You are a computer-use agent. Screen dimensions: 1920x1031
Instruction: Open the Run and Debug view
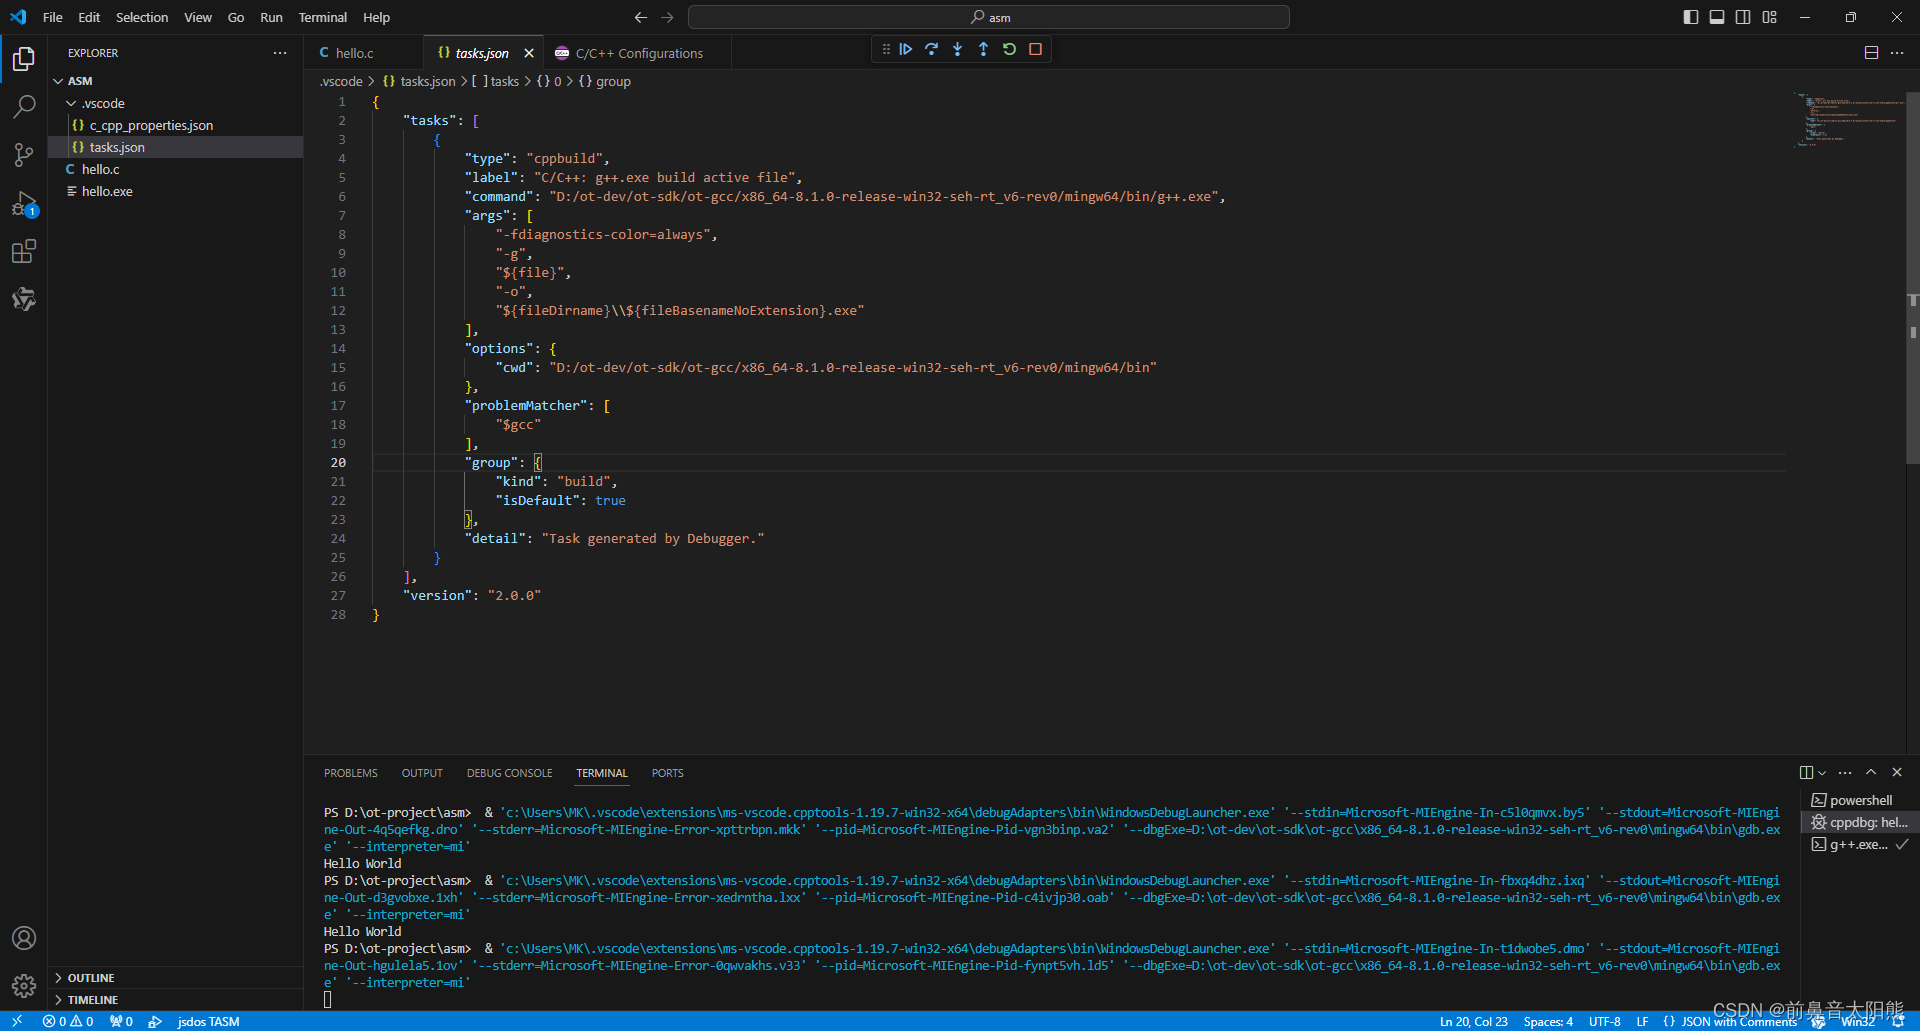[24, 204]
